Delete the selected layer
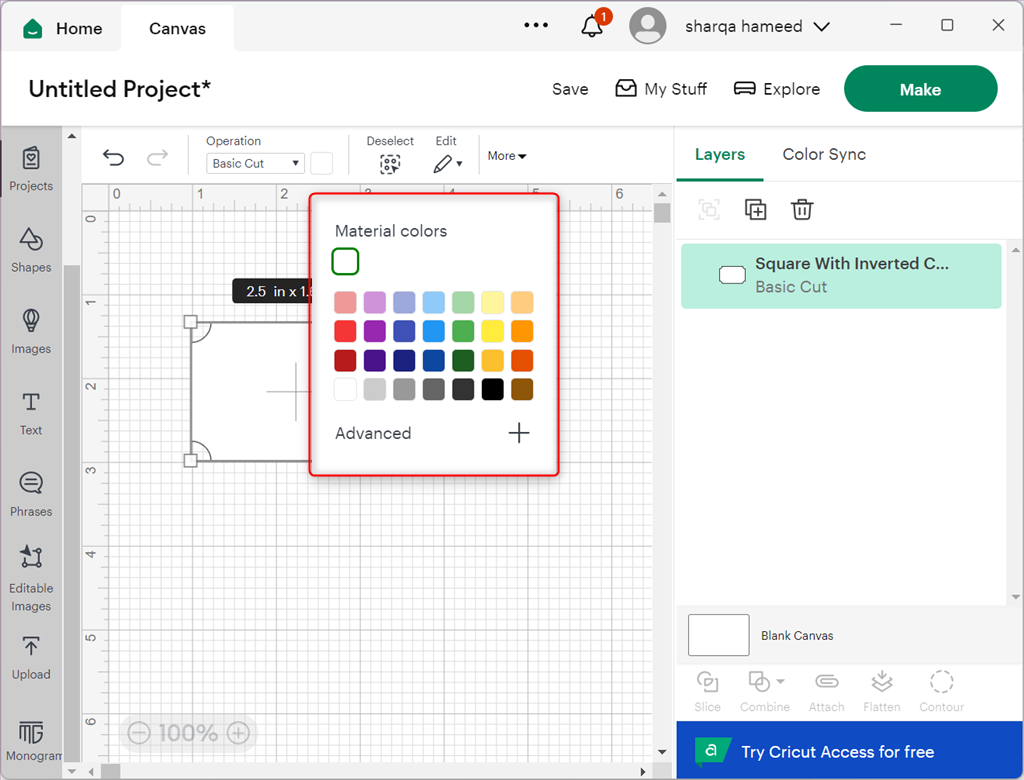Screen dimensions: 1024x780 pos(802,210)
